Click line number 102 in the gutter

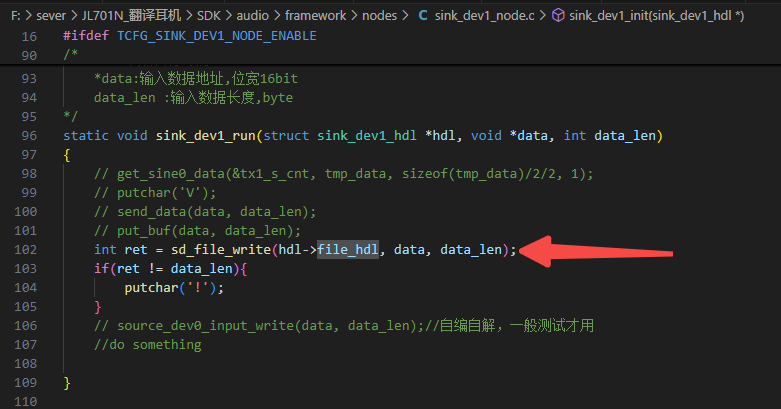tap(25, 250)
